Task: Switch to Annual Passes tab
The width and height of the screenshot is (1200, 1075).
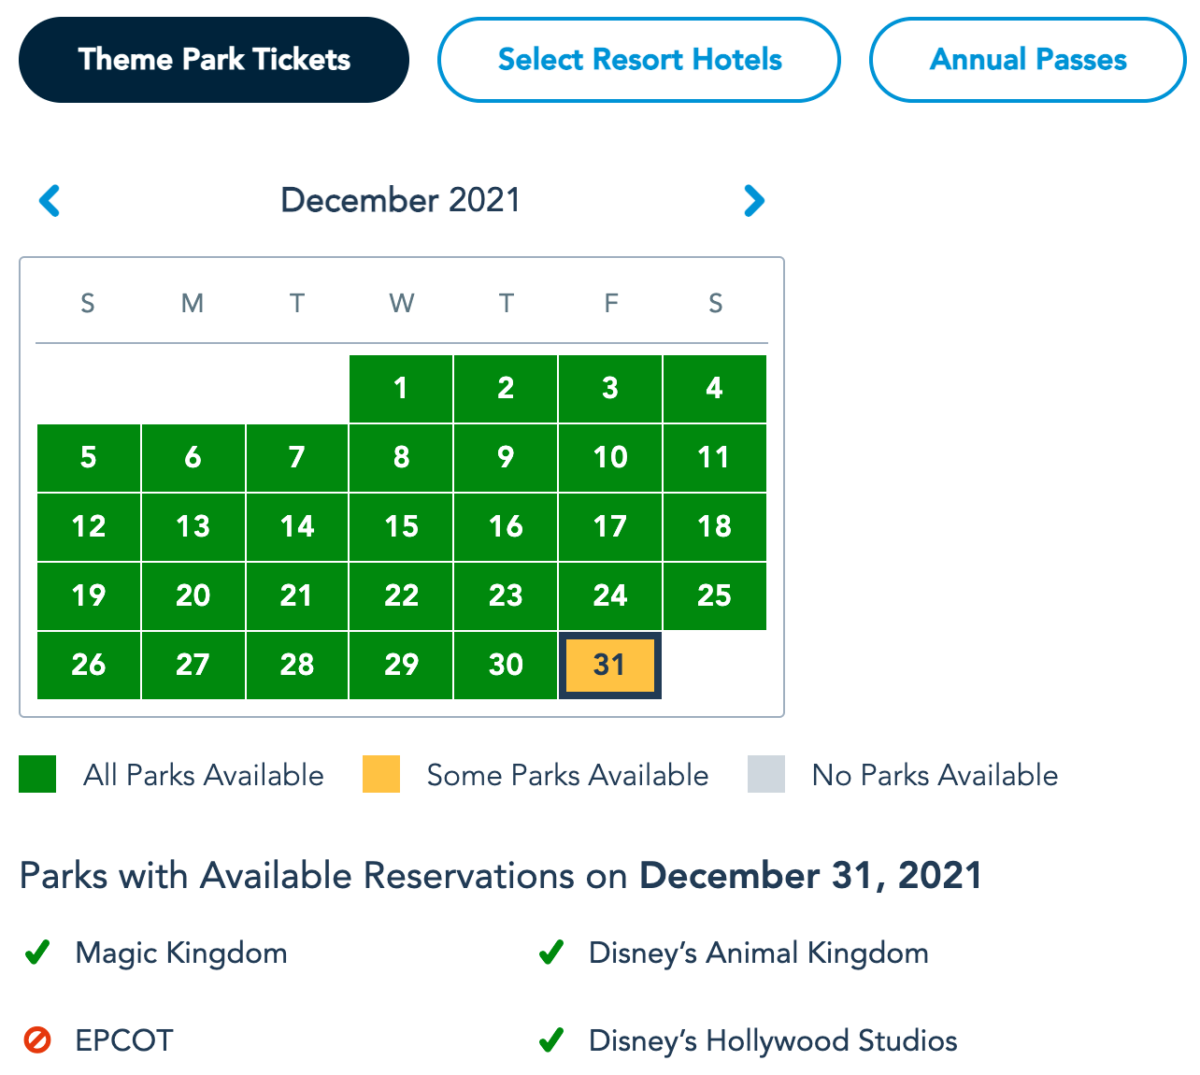Action: 1028,60
